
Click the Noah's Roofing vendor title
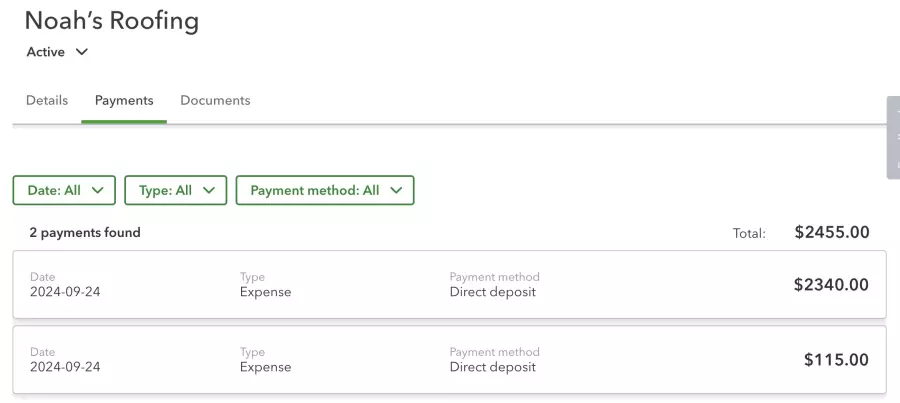coord(112,21)
